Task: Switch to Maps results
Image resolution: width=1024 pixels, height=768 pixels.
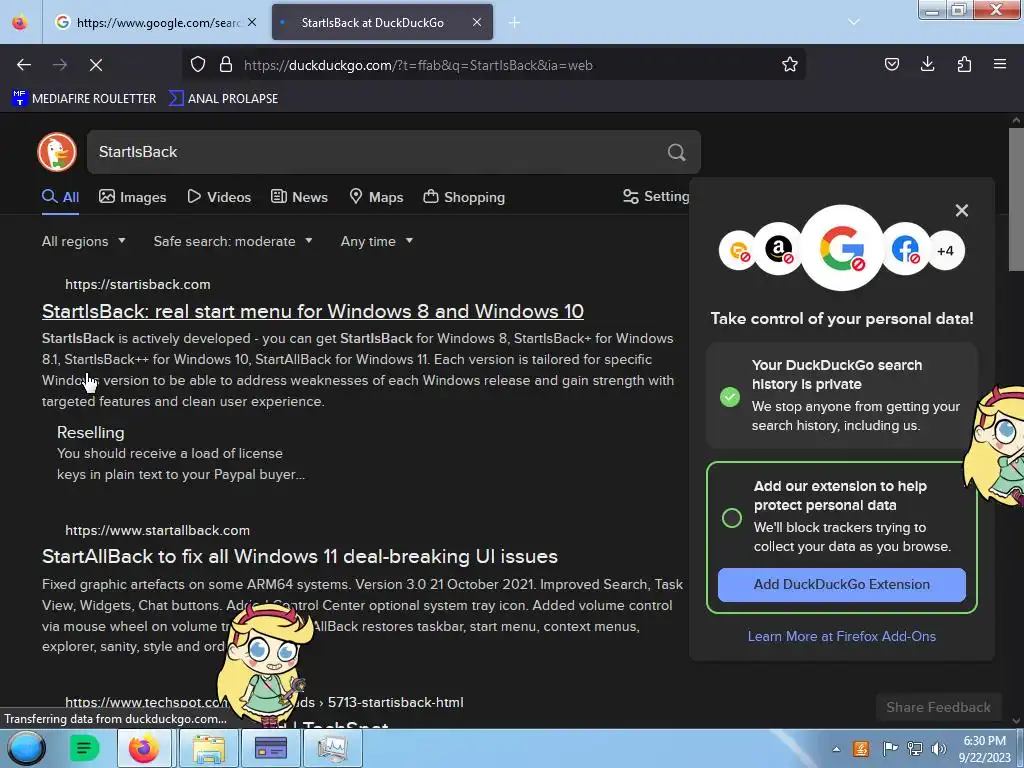Action: pos(376,197)
